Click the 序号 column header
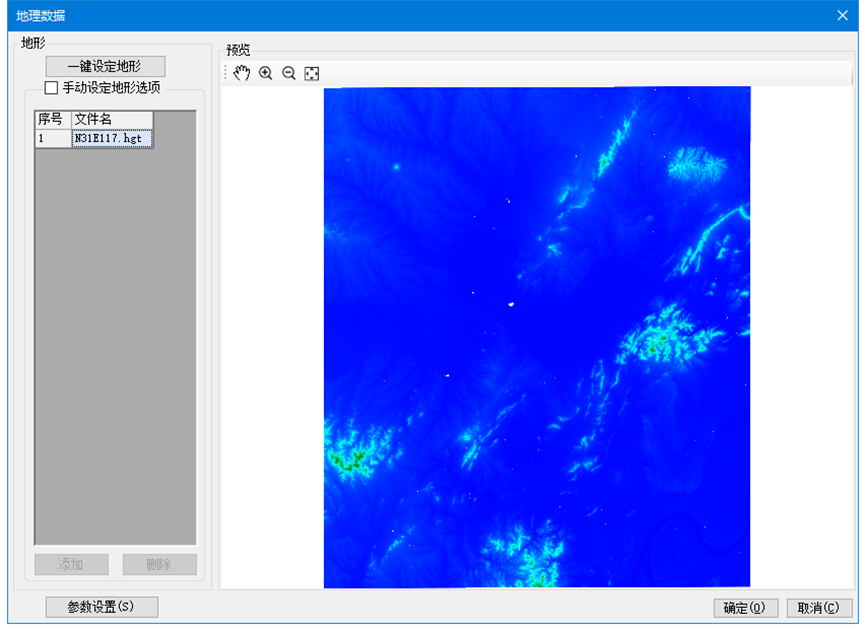 click(52, 120)
